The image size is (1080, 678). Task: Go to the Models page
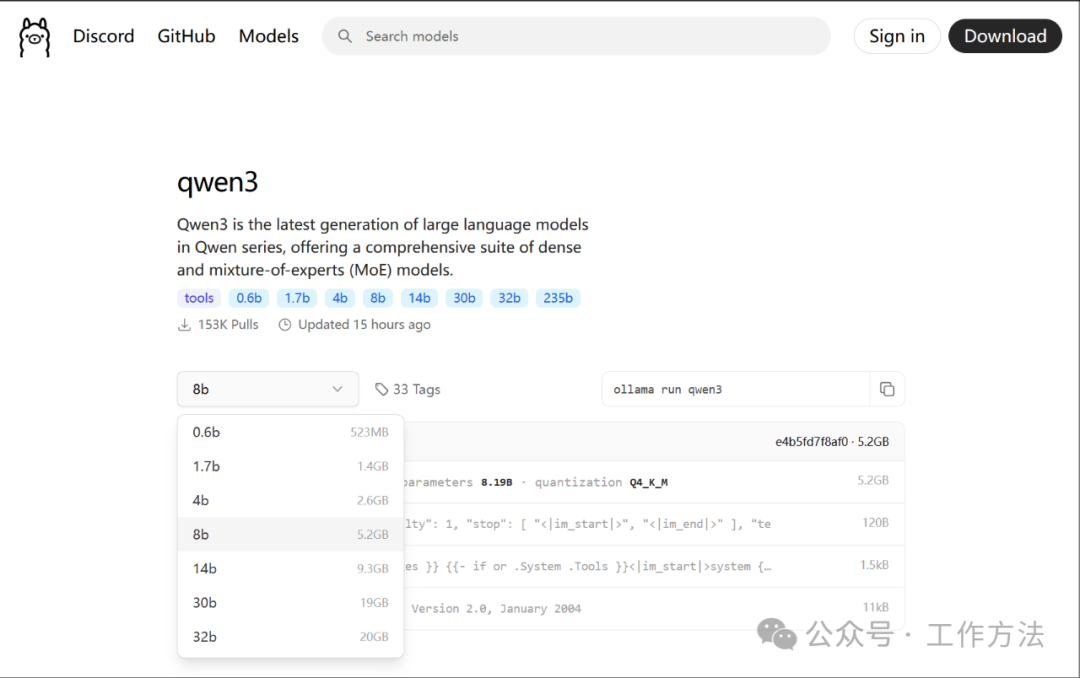pos(269,36)
